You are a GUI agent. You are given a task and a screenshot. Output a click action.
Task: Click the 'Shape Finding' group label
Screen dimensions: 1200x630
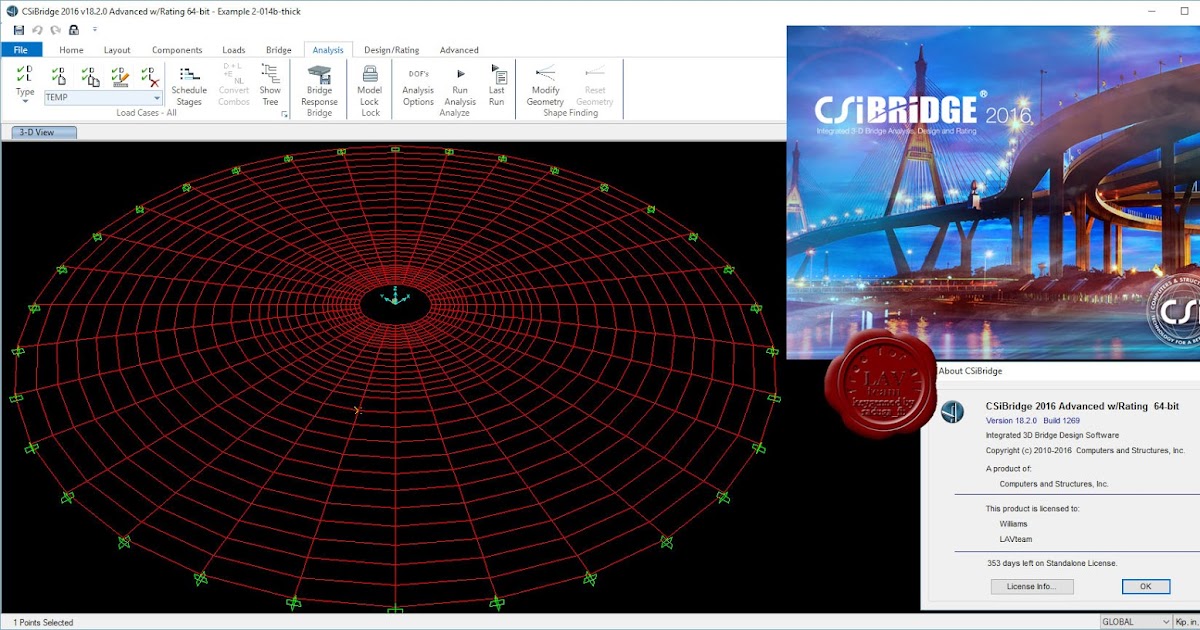(570, 113)
